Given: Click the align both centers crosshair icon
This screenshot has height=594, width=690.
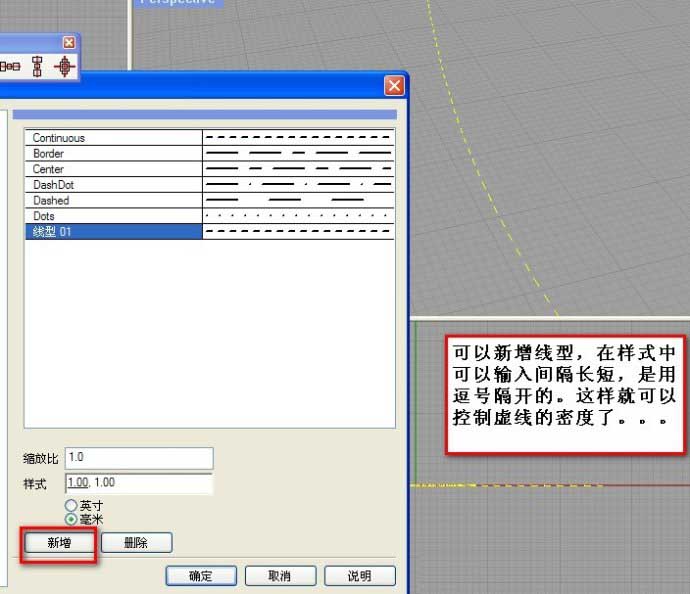Looking at the screenshot, I should coord(65,66).
